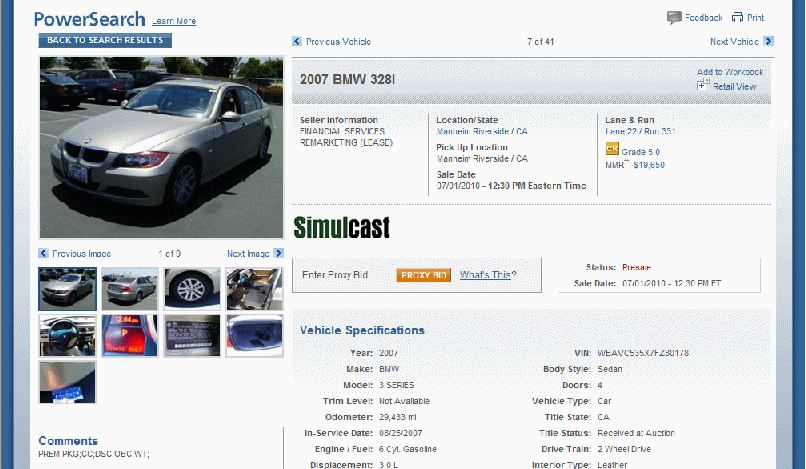Screen dimensions: 806x469
Task: Open the Learn More link
Action: (174, 21)
